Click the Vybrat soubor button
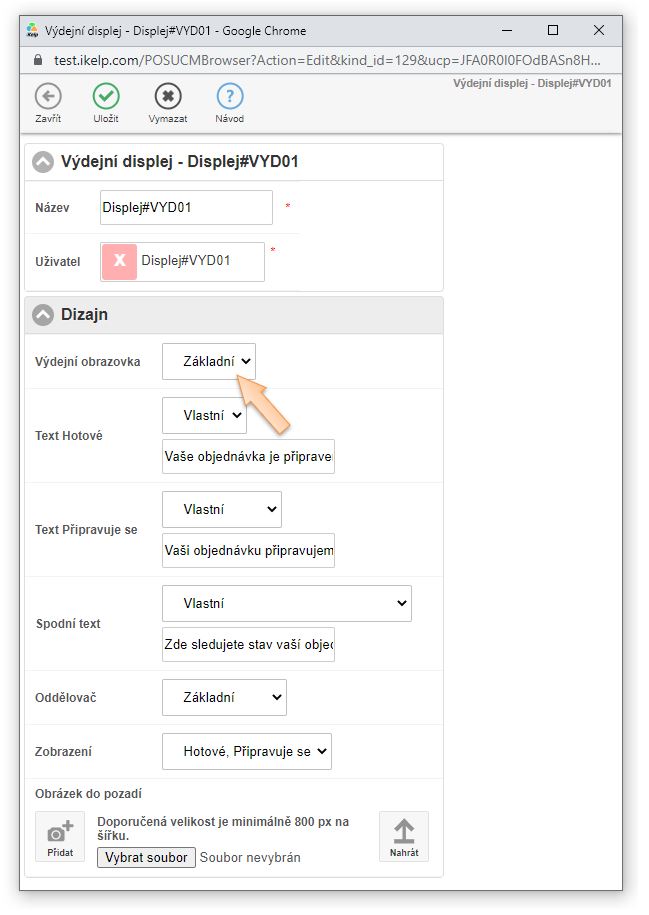Screen dimensions: 649x915 click(146, 857)
